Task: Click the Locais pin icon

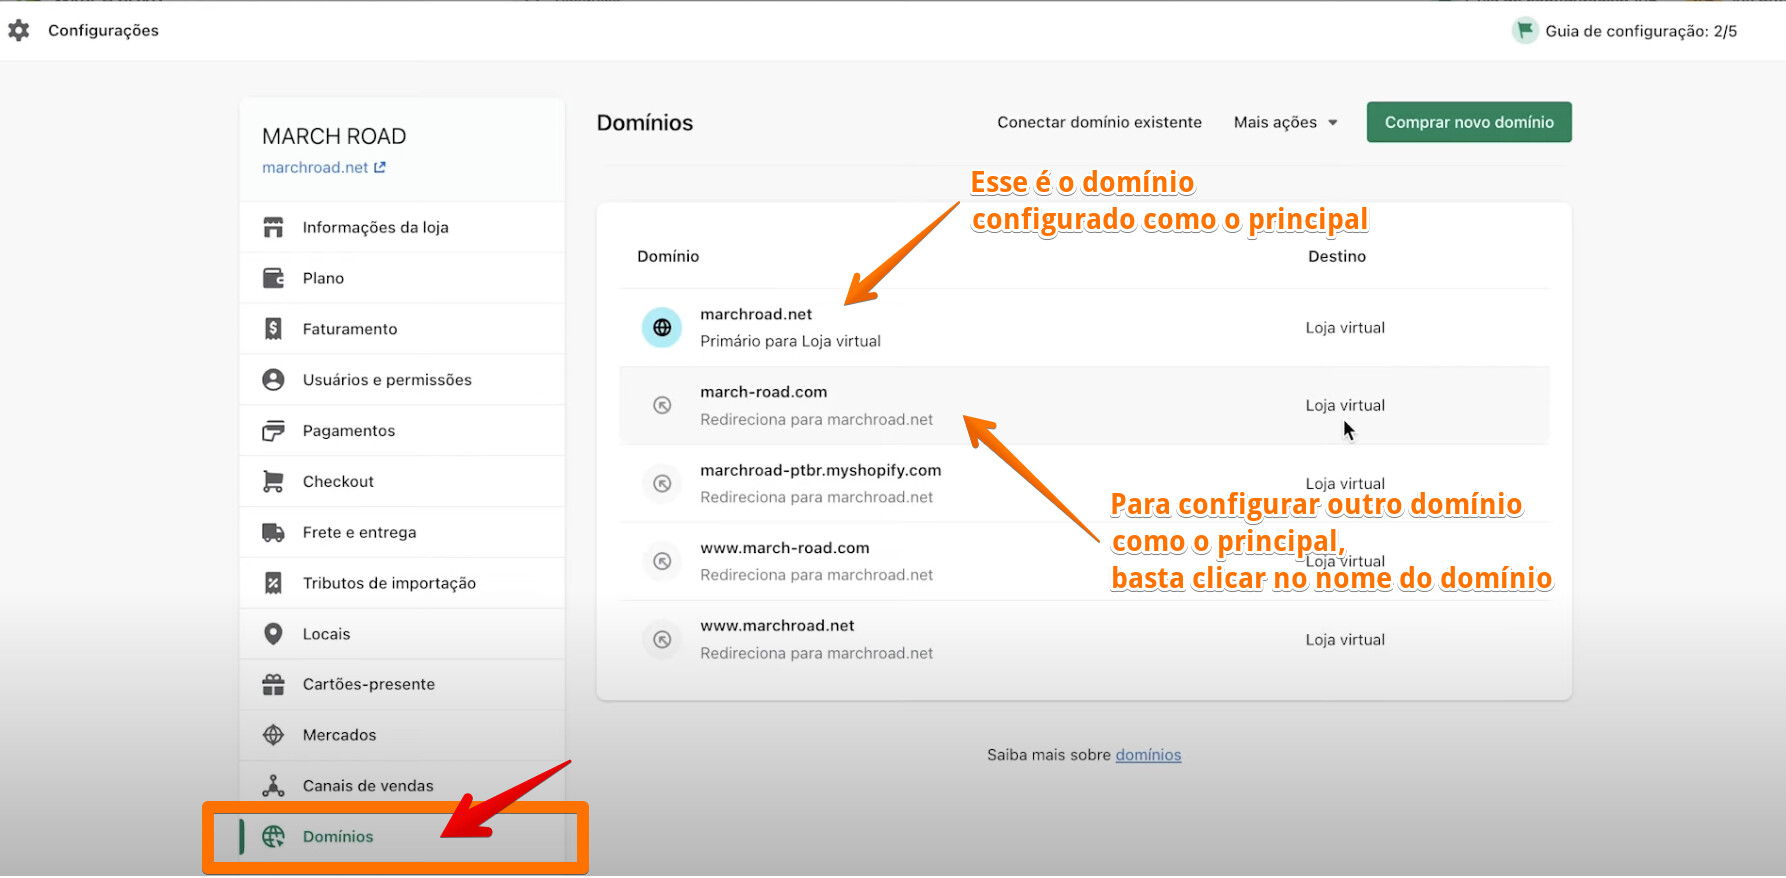Action: [x=273, y=634]
